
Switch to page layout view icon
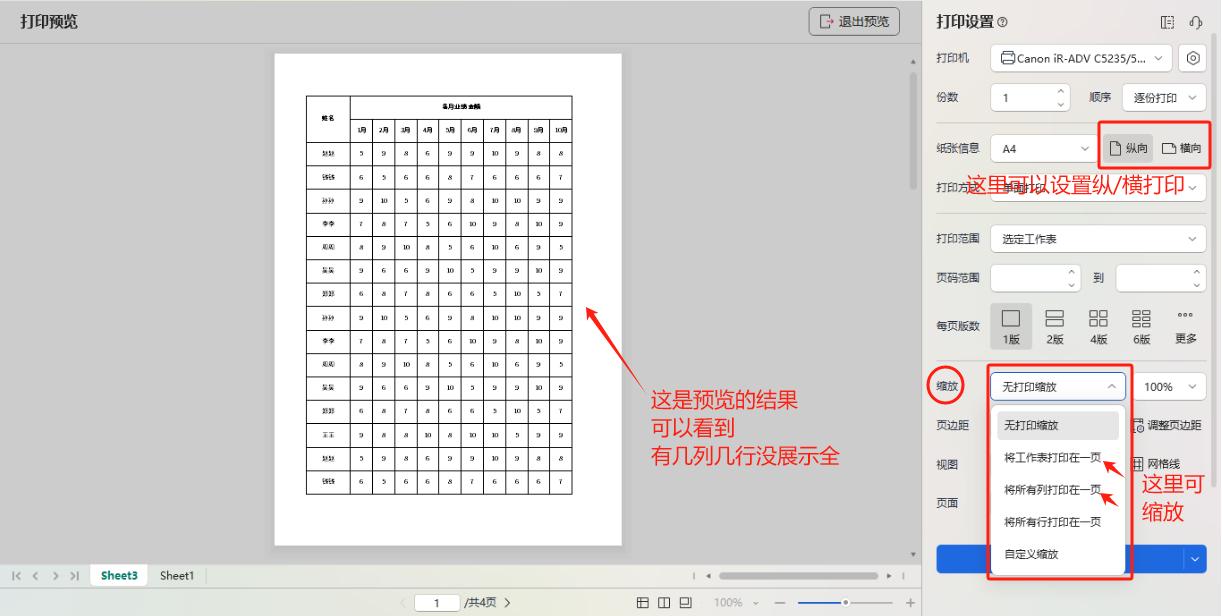(x=685, y=603)
